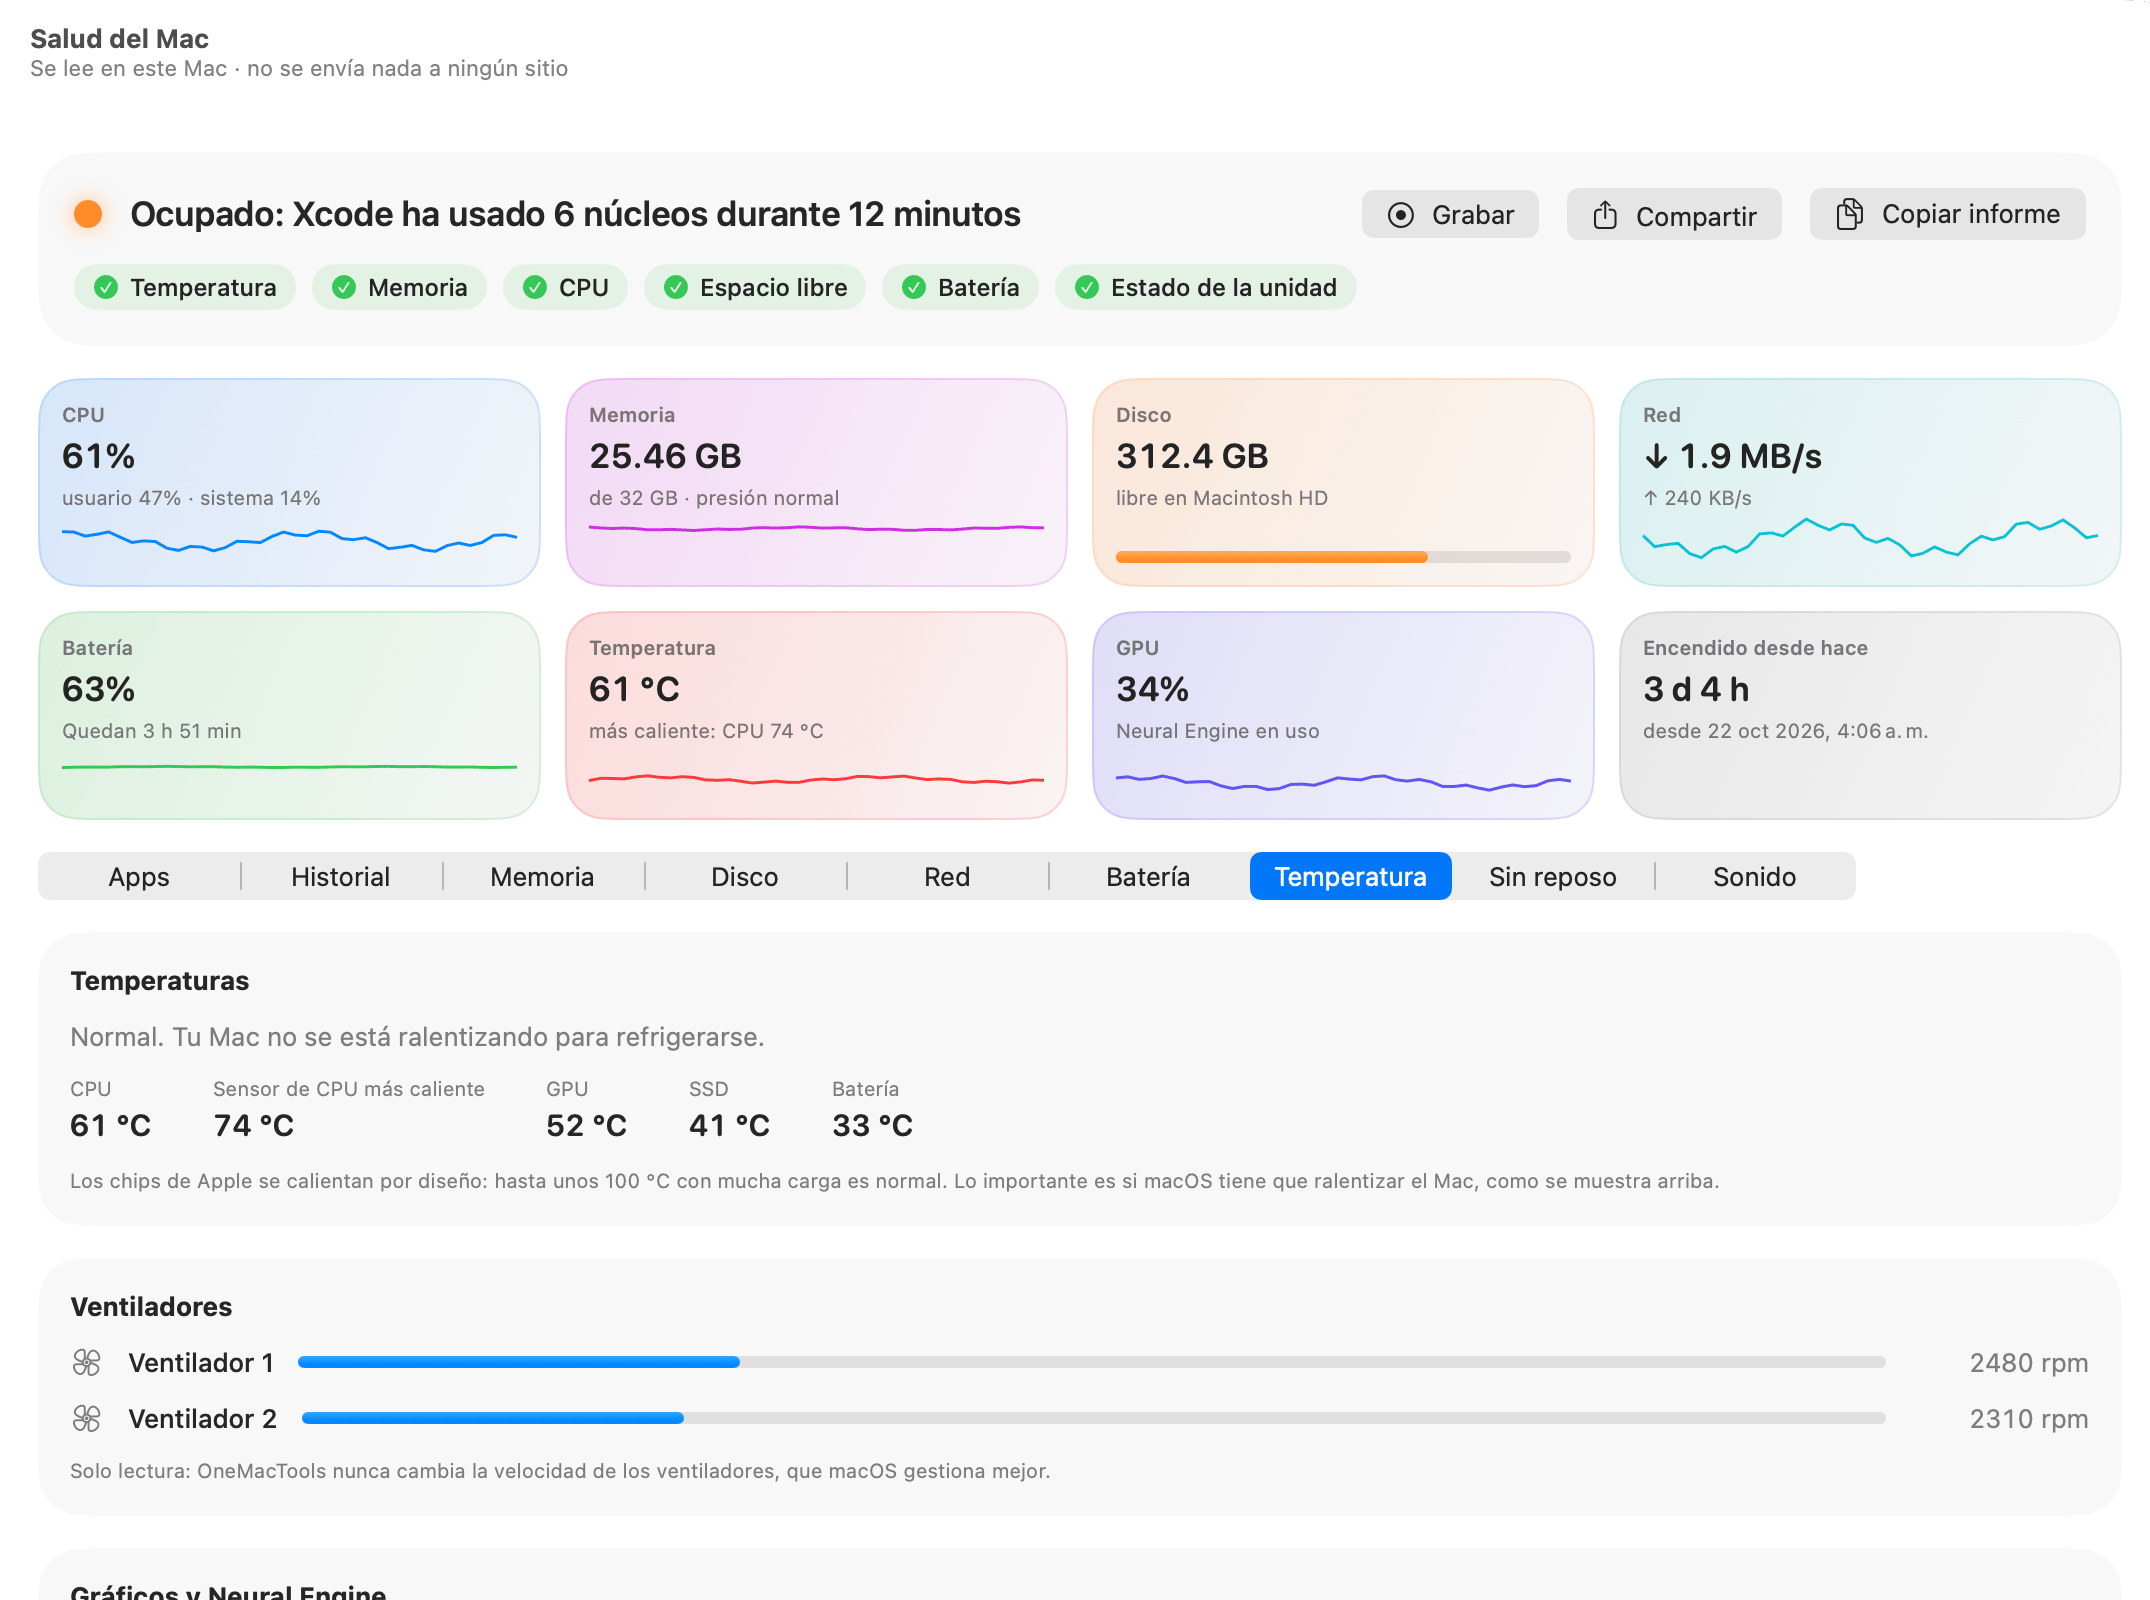Viewport: 2150px width, 1600px height.
Task: Click the Compartir button
Action: 1674,215
